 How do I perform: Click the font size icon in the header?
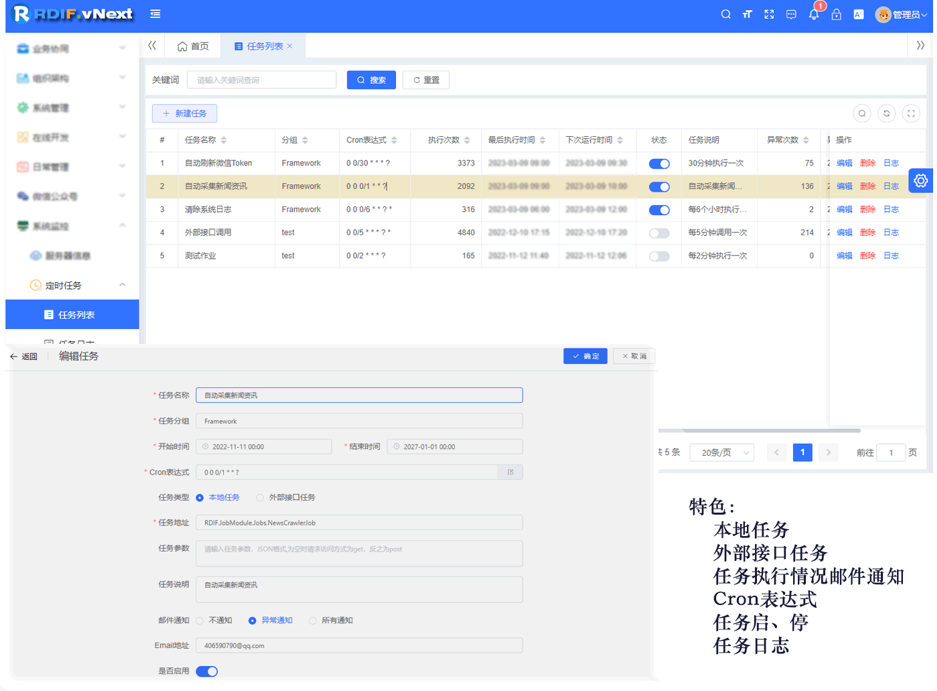click(x=748, y=15)
